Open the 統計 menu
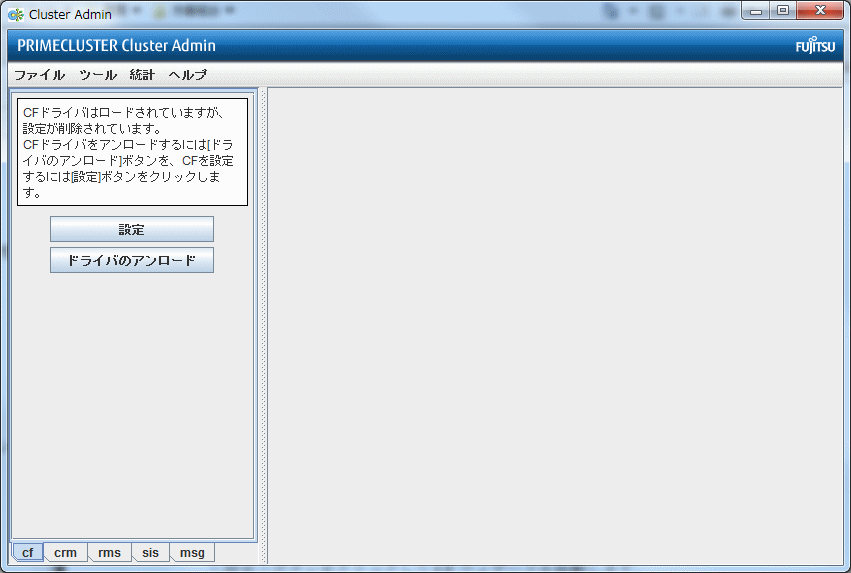 point(142,75)
